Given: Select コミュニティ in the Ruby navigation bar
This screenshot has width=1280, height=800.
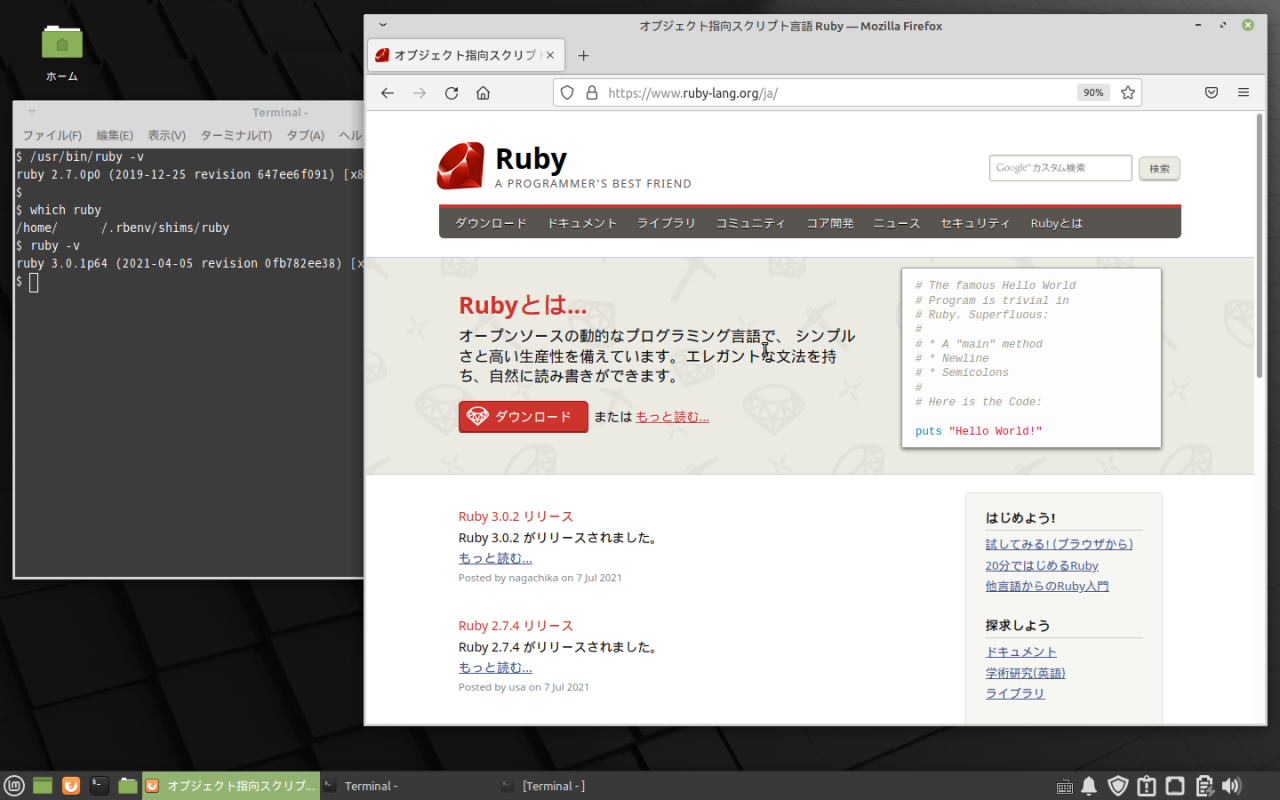Looking at the screenshot, I should click(x=751, y=223).
